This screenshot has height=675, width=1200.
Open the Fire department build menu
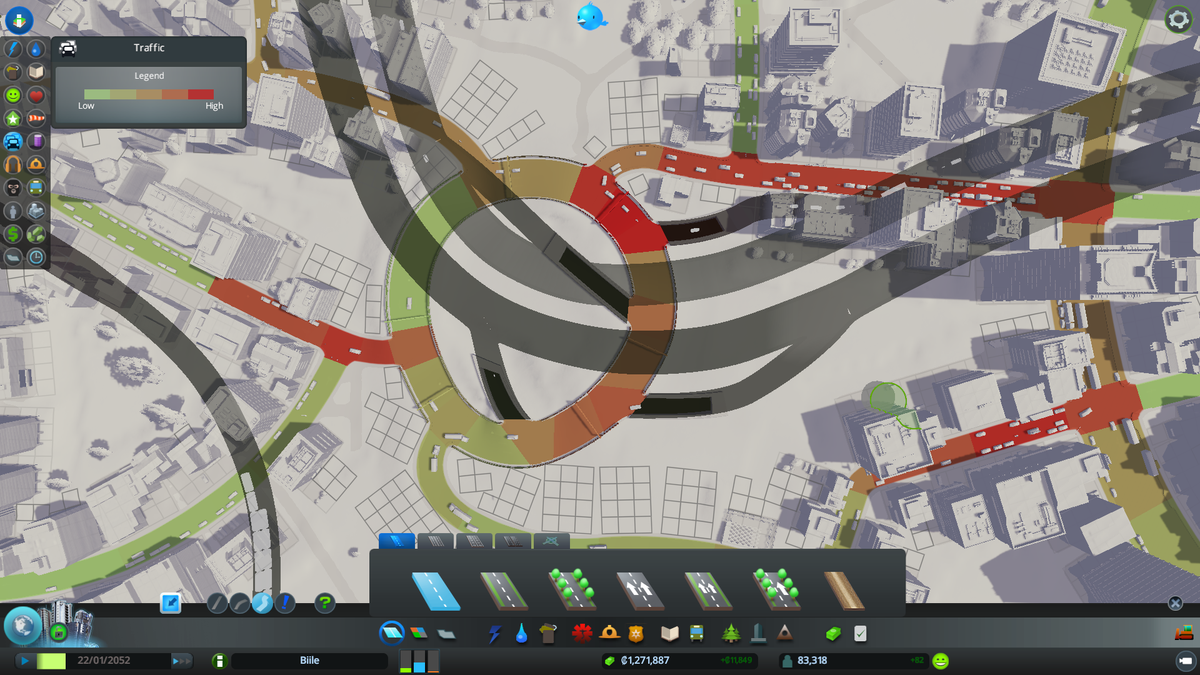(x=610, y=633)
